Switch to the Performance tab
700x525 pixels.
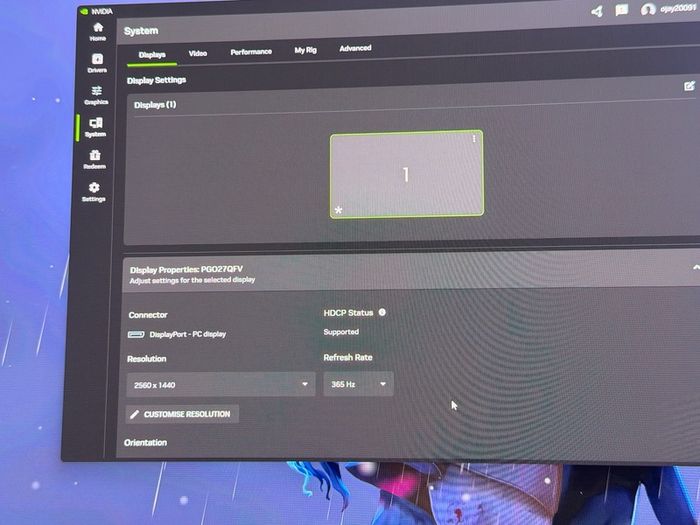251,52
